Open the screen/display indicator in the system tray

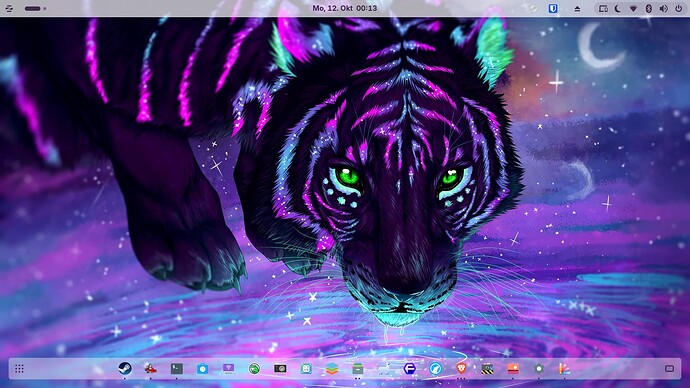(x=603, y=9)
